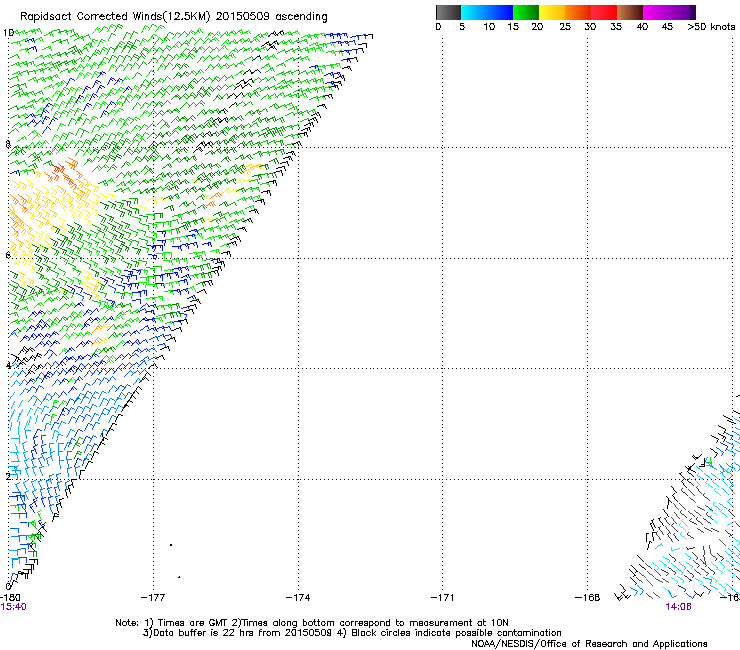Click the '-180' longitude axis label
This screenshot has height=650, width=740.
tap(10, 598)
